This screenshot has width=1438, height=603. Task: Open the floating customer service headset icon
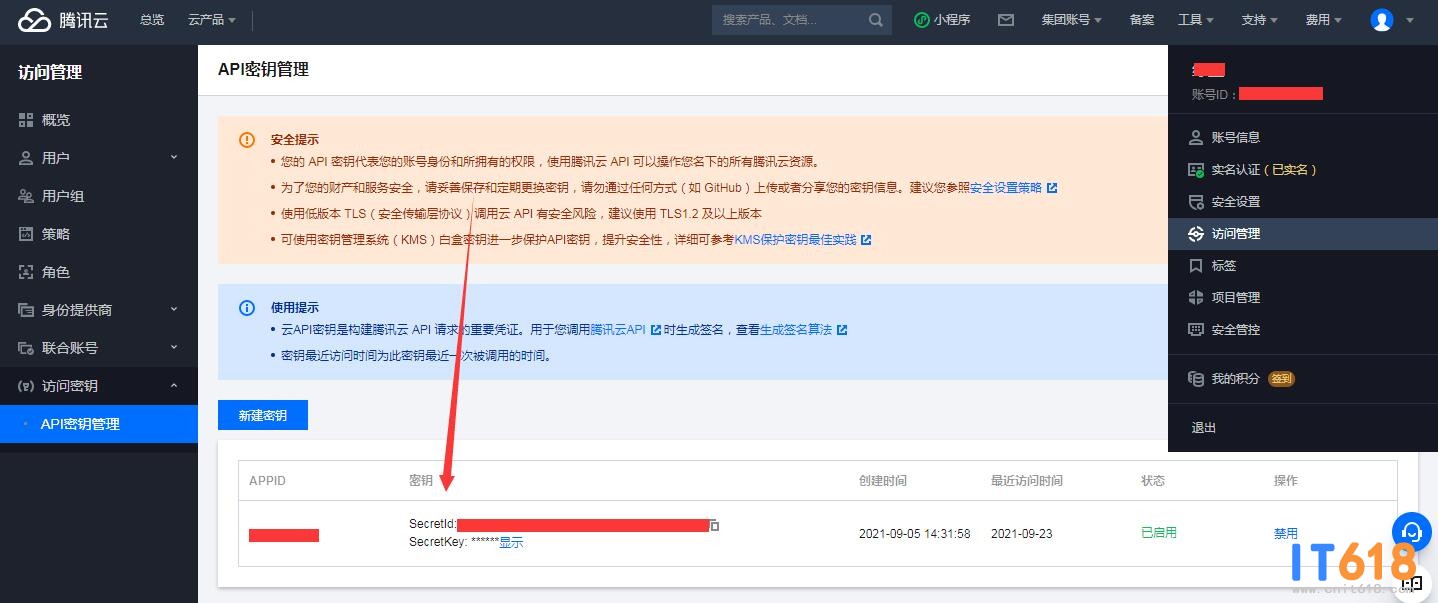(x=1411, y=531)
